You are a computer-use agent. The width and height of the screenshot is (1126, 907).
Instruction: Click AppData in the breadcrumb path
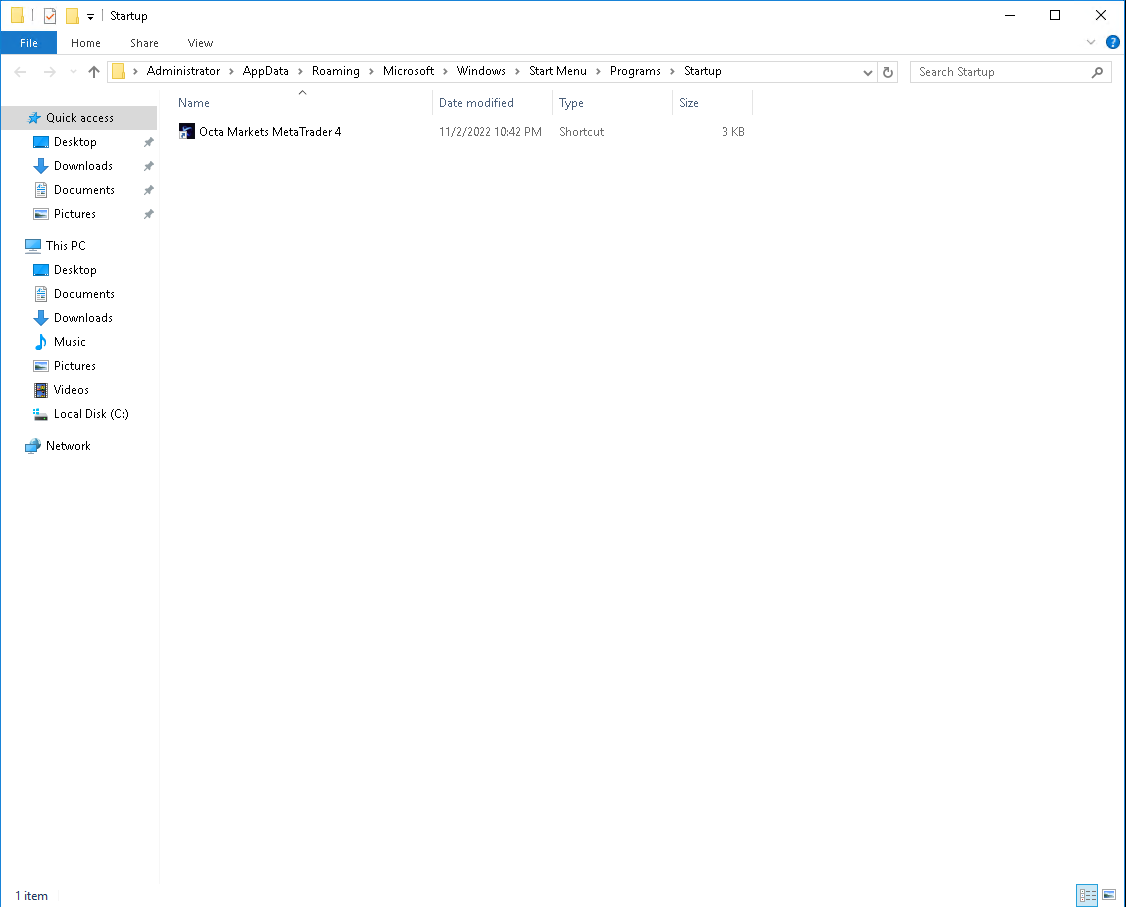(265, 71)
